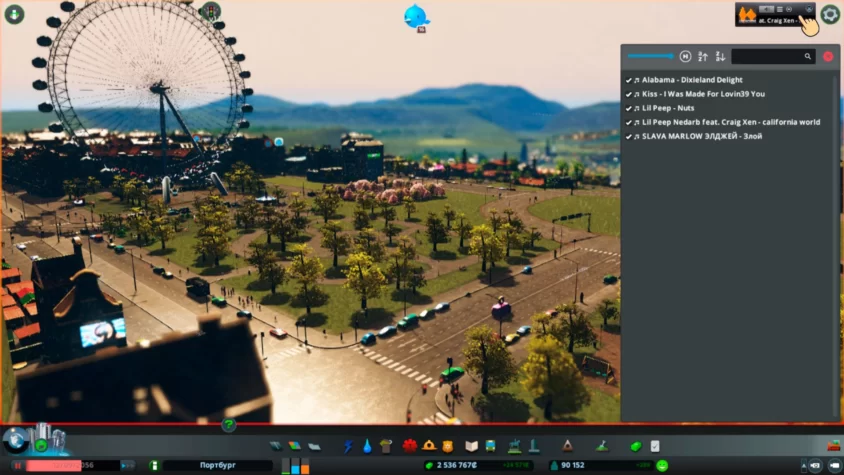Open the Police badge menu
The width and height of the screenshot is (844, 475).
pos(448,446)
